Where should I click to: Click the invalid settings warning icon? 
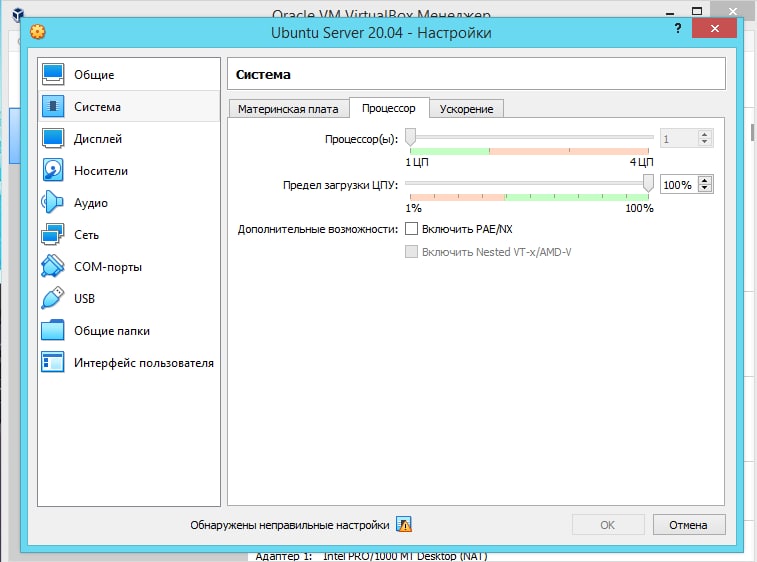click(x=404, y=524)
